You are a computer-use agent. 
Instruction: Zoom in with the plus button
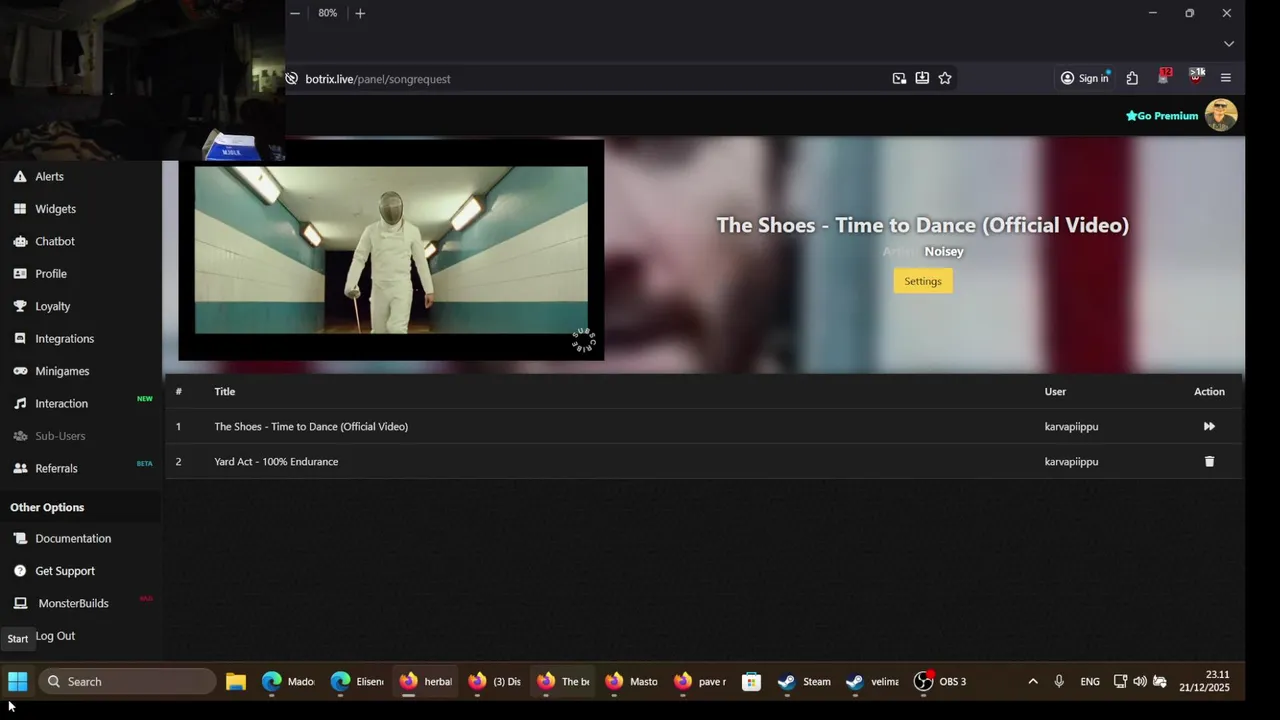[x=360, y=13]
